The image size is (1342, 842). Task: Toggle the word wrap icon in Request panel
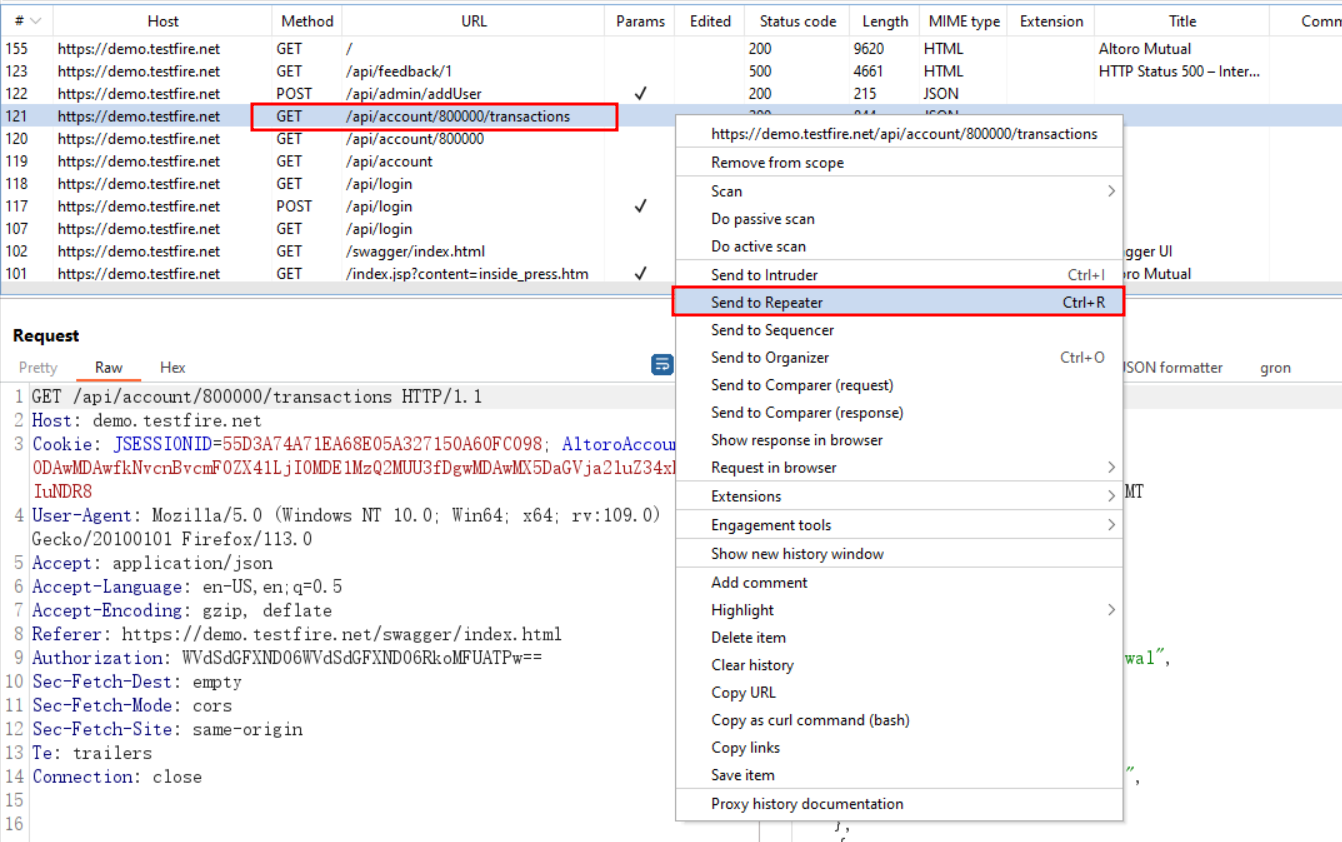[x=662, y=365]
